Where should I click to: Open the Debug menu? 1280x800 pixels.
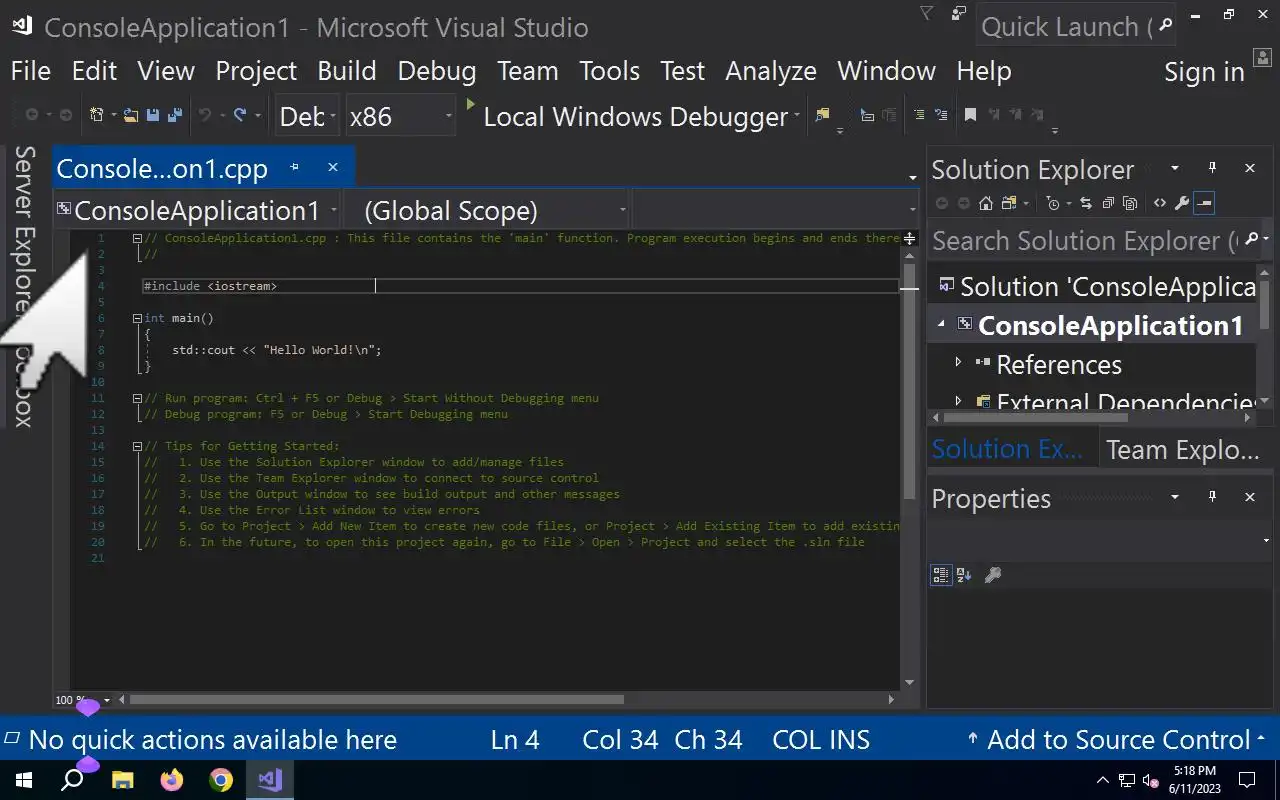pos(437,71)
